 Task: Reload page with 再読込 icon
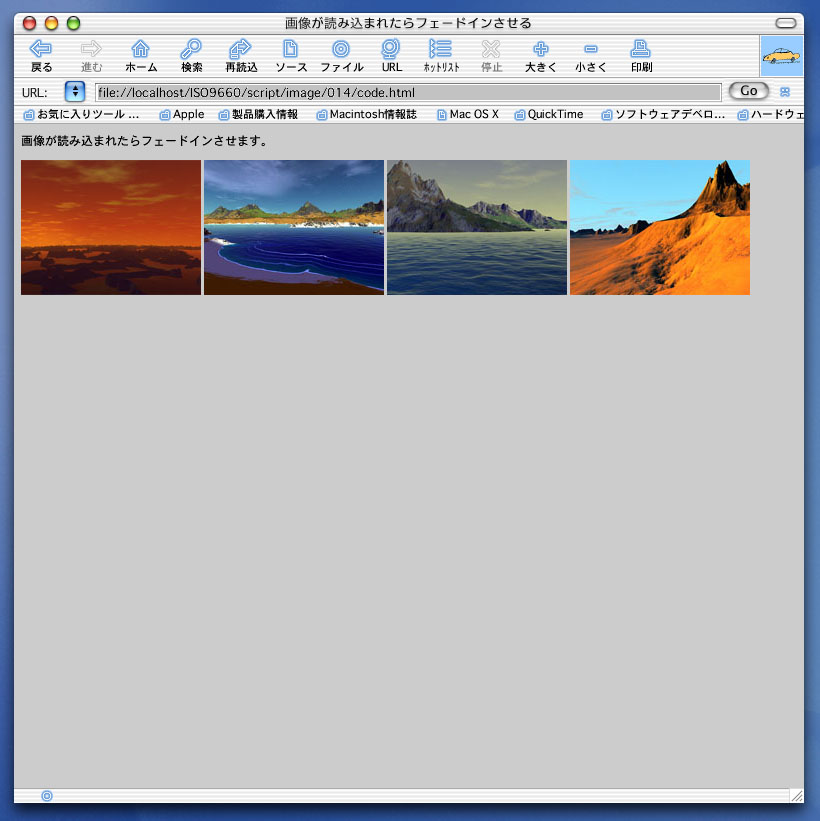[241, 55]
